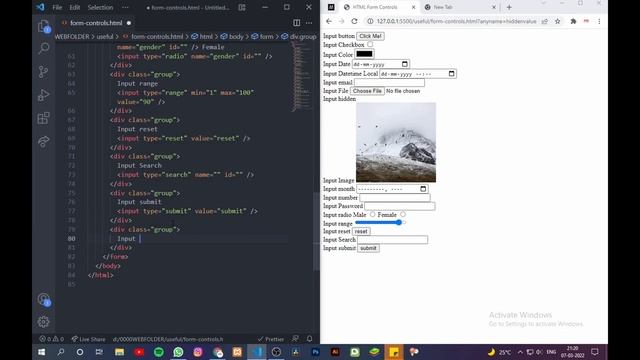Open notifications bell in status bar
This screenshot has width=640, height=360.
[x=309, y=339]
